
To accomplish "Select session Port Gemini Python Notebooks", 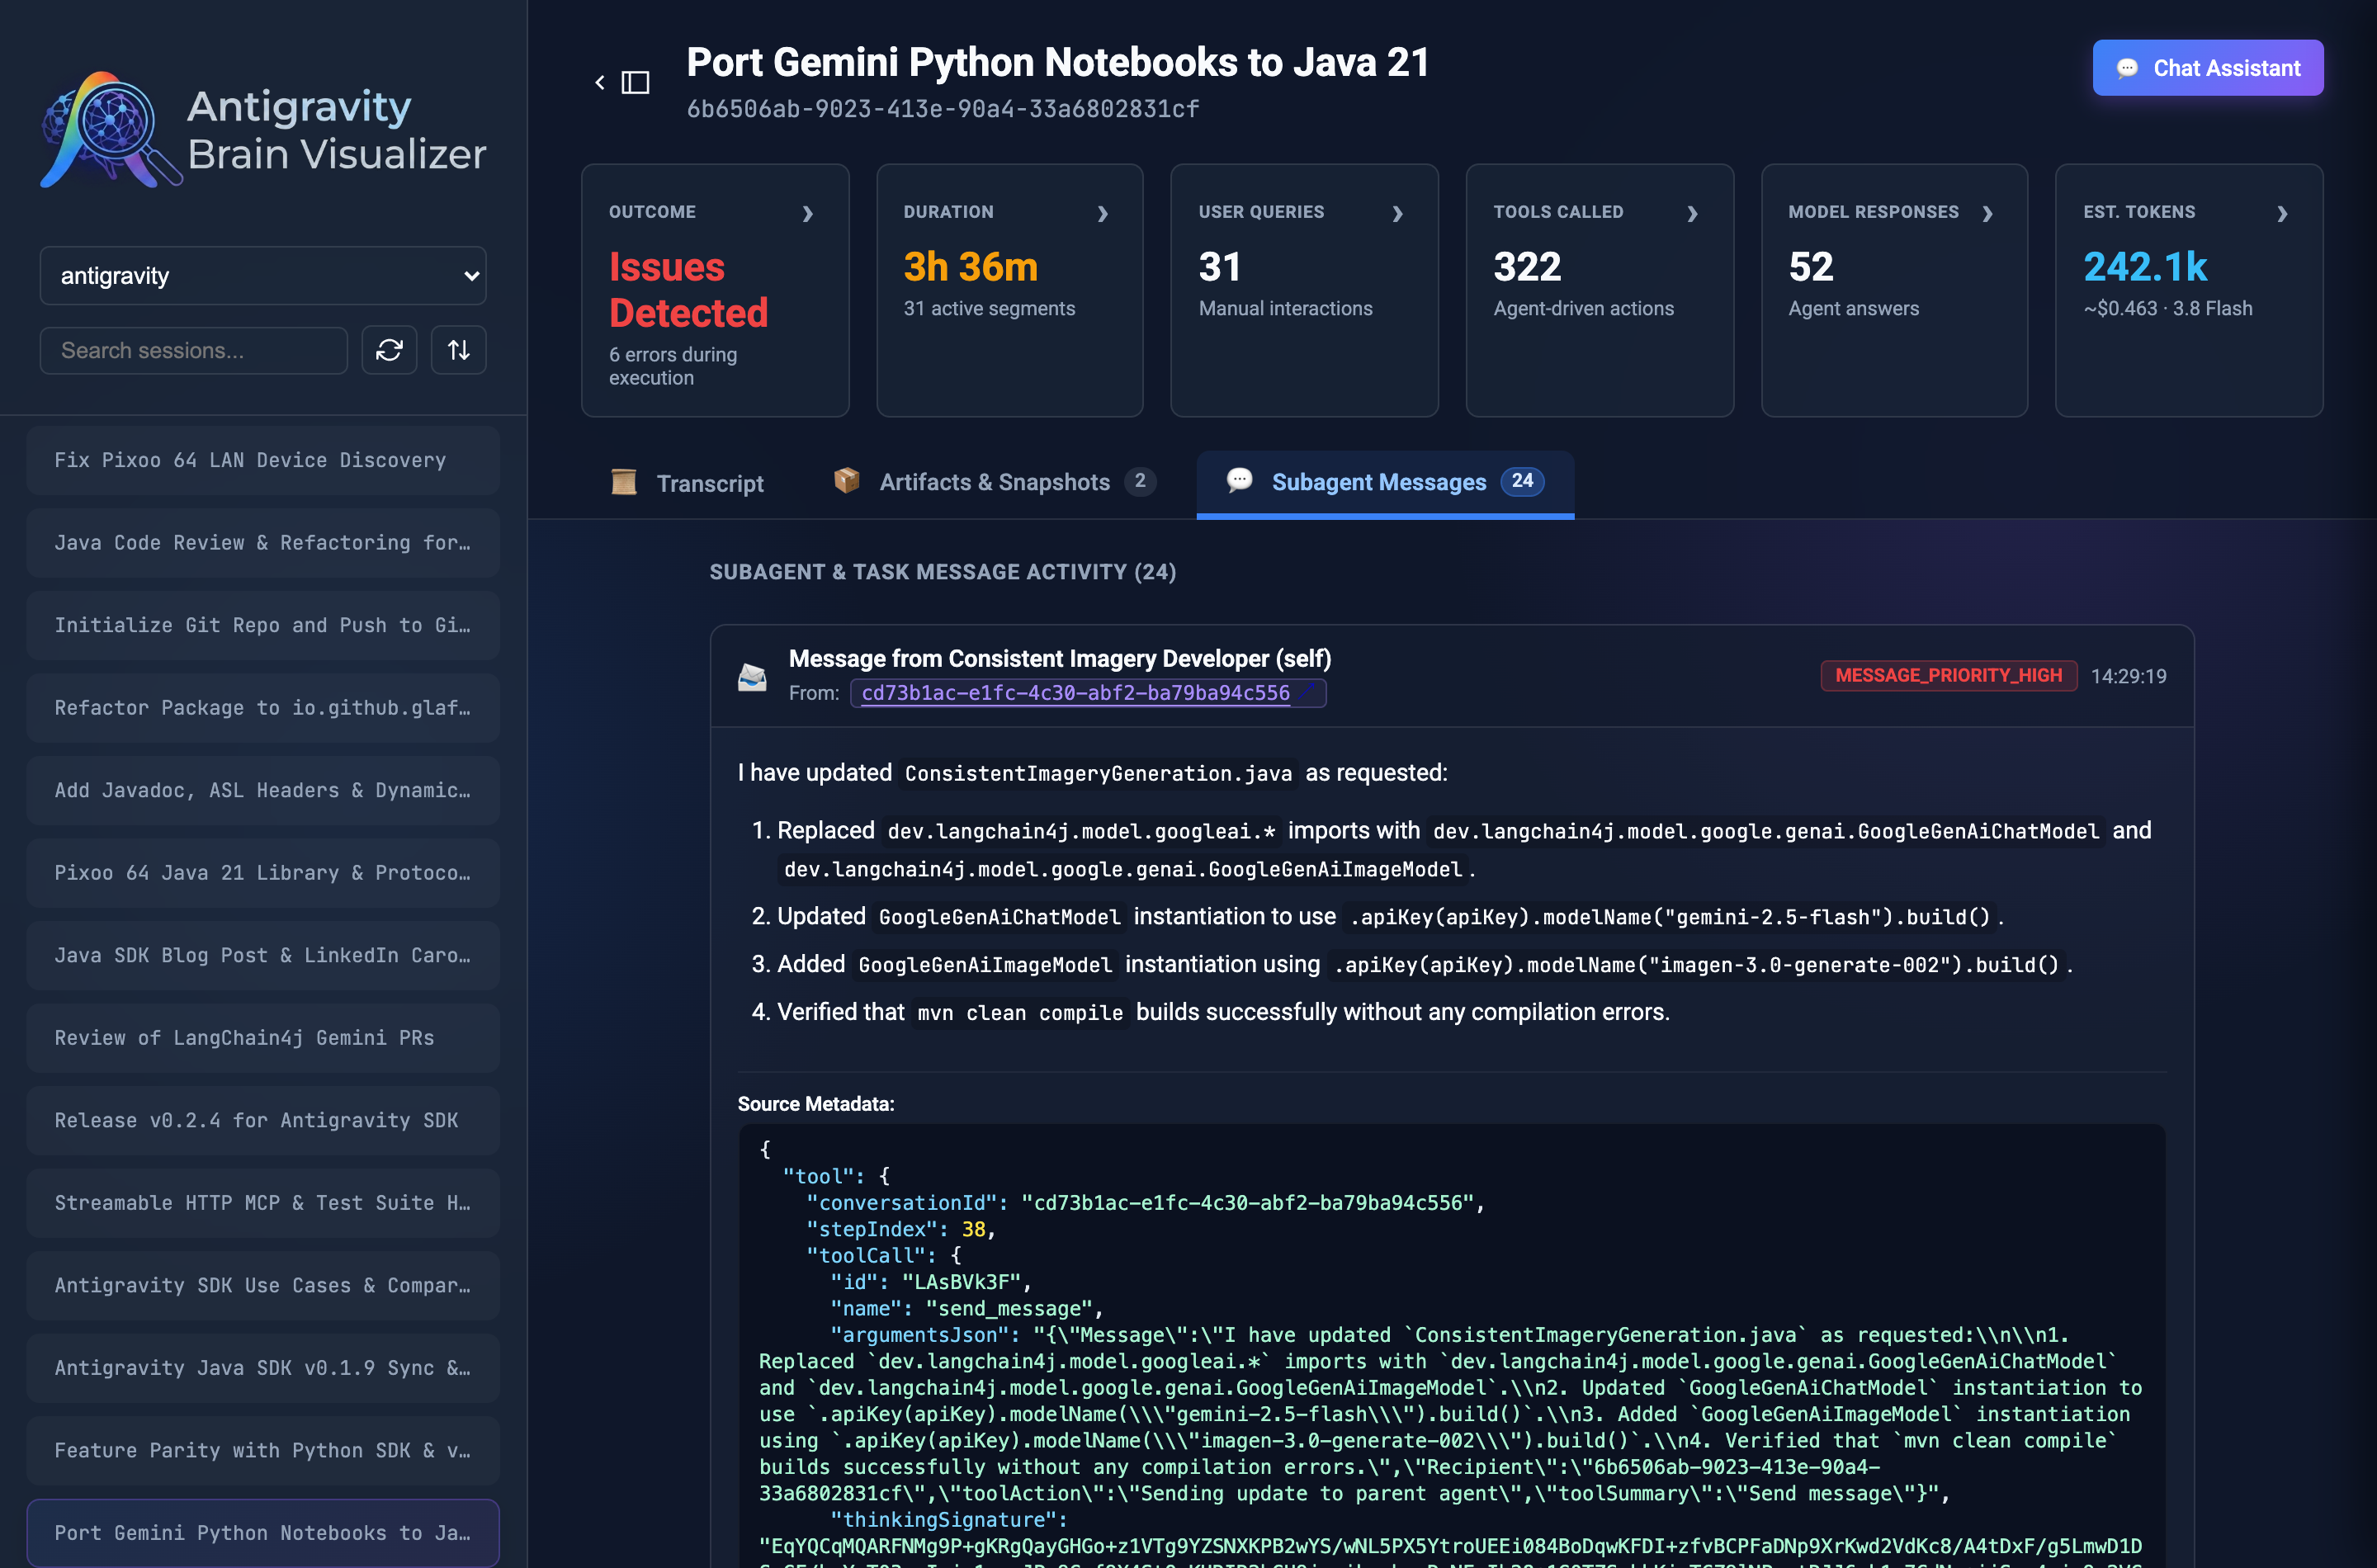I will 263,1533.
